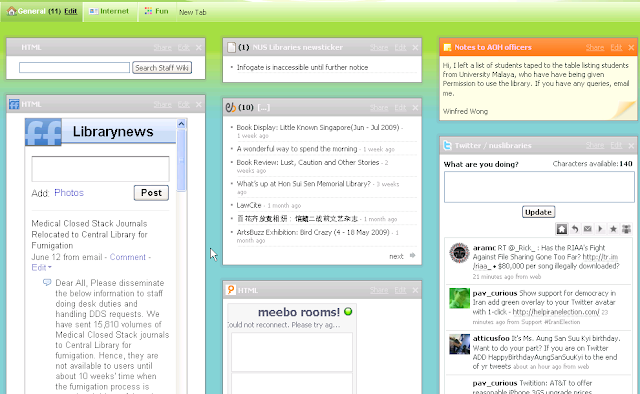Click the feed icon beside (10) [...] widget title

pos(231,107)
